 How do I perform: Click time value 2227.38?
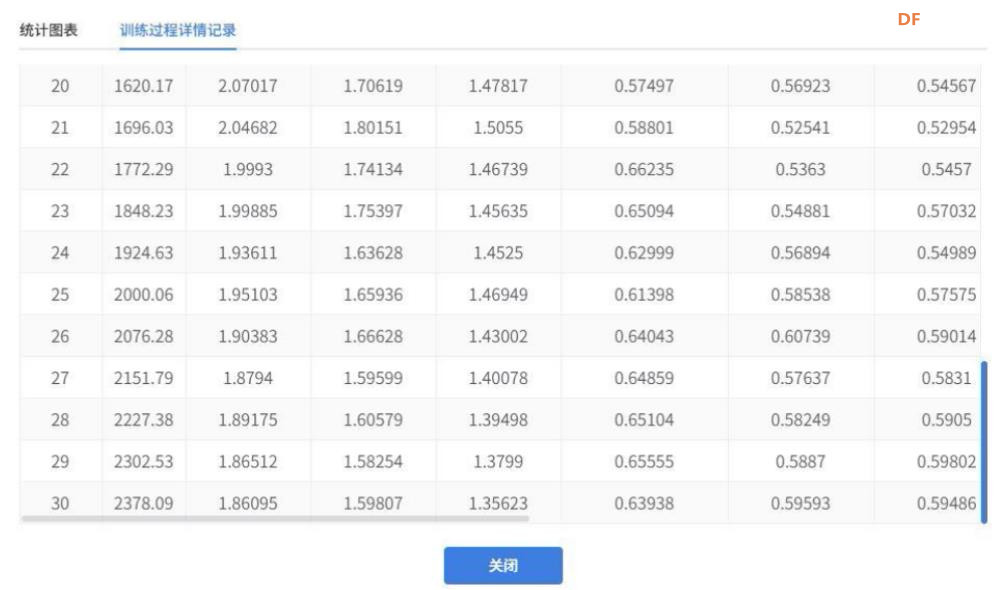[144, 419]
